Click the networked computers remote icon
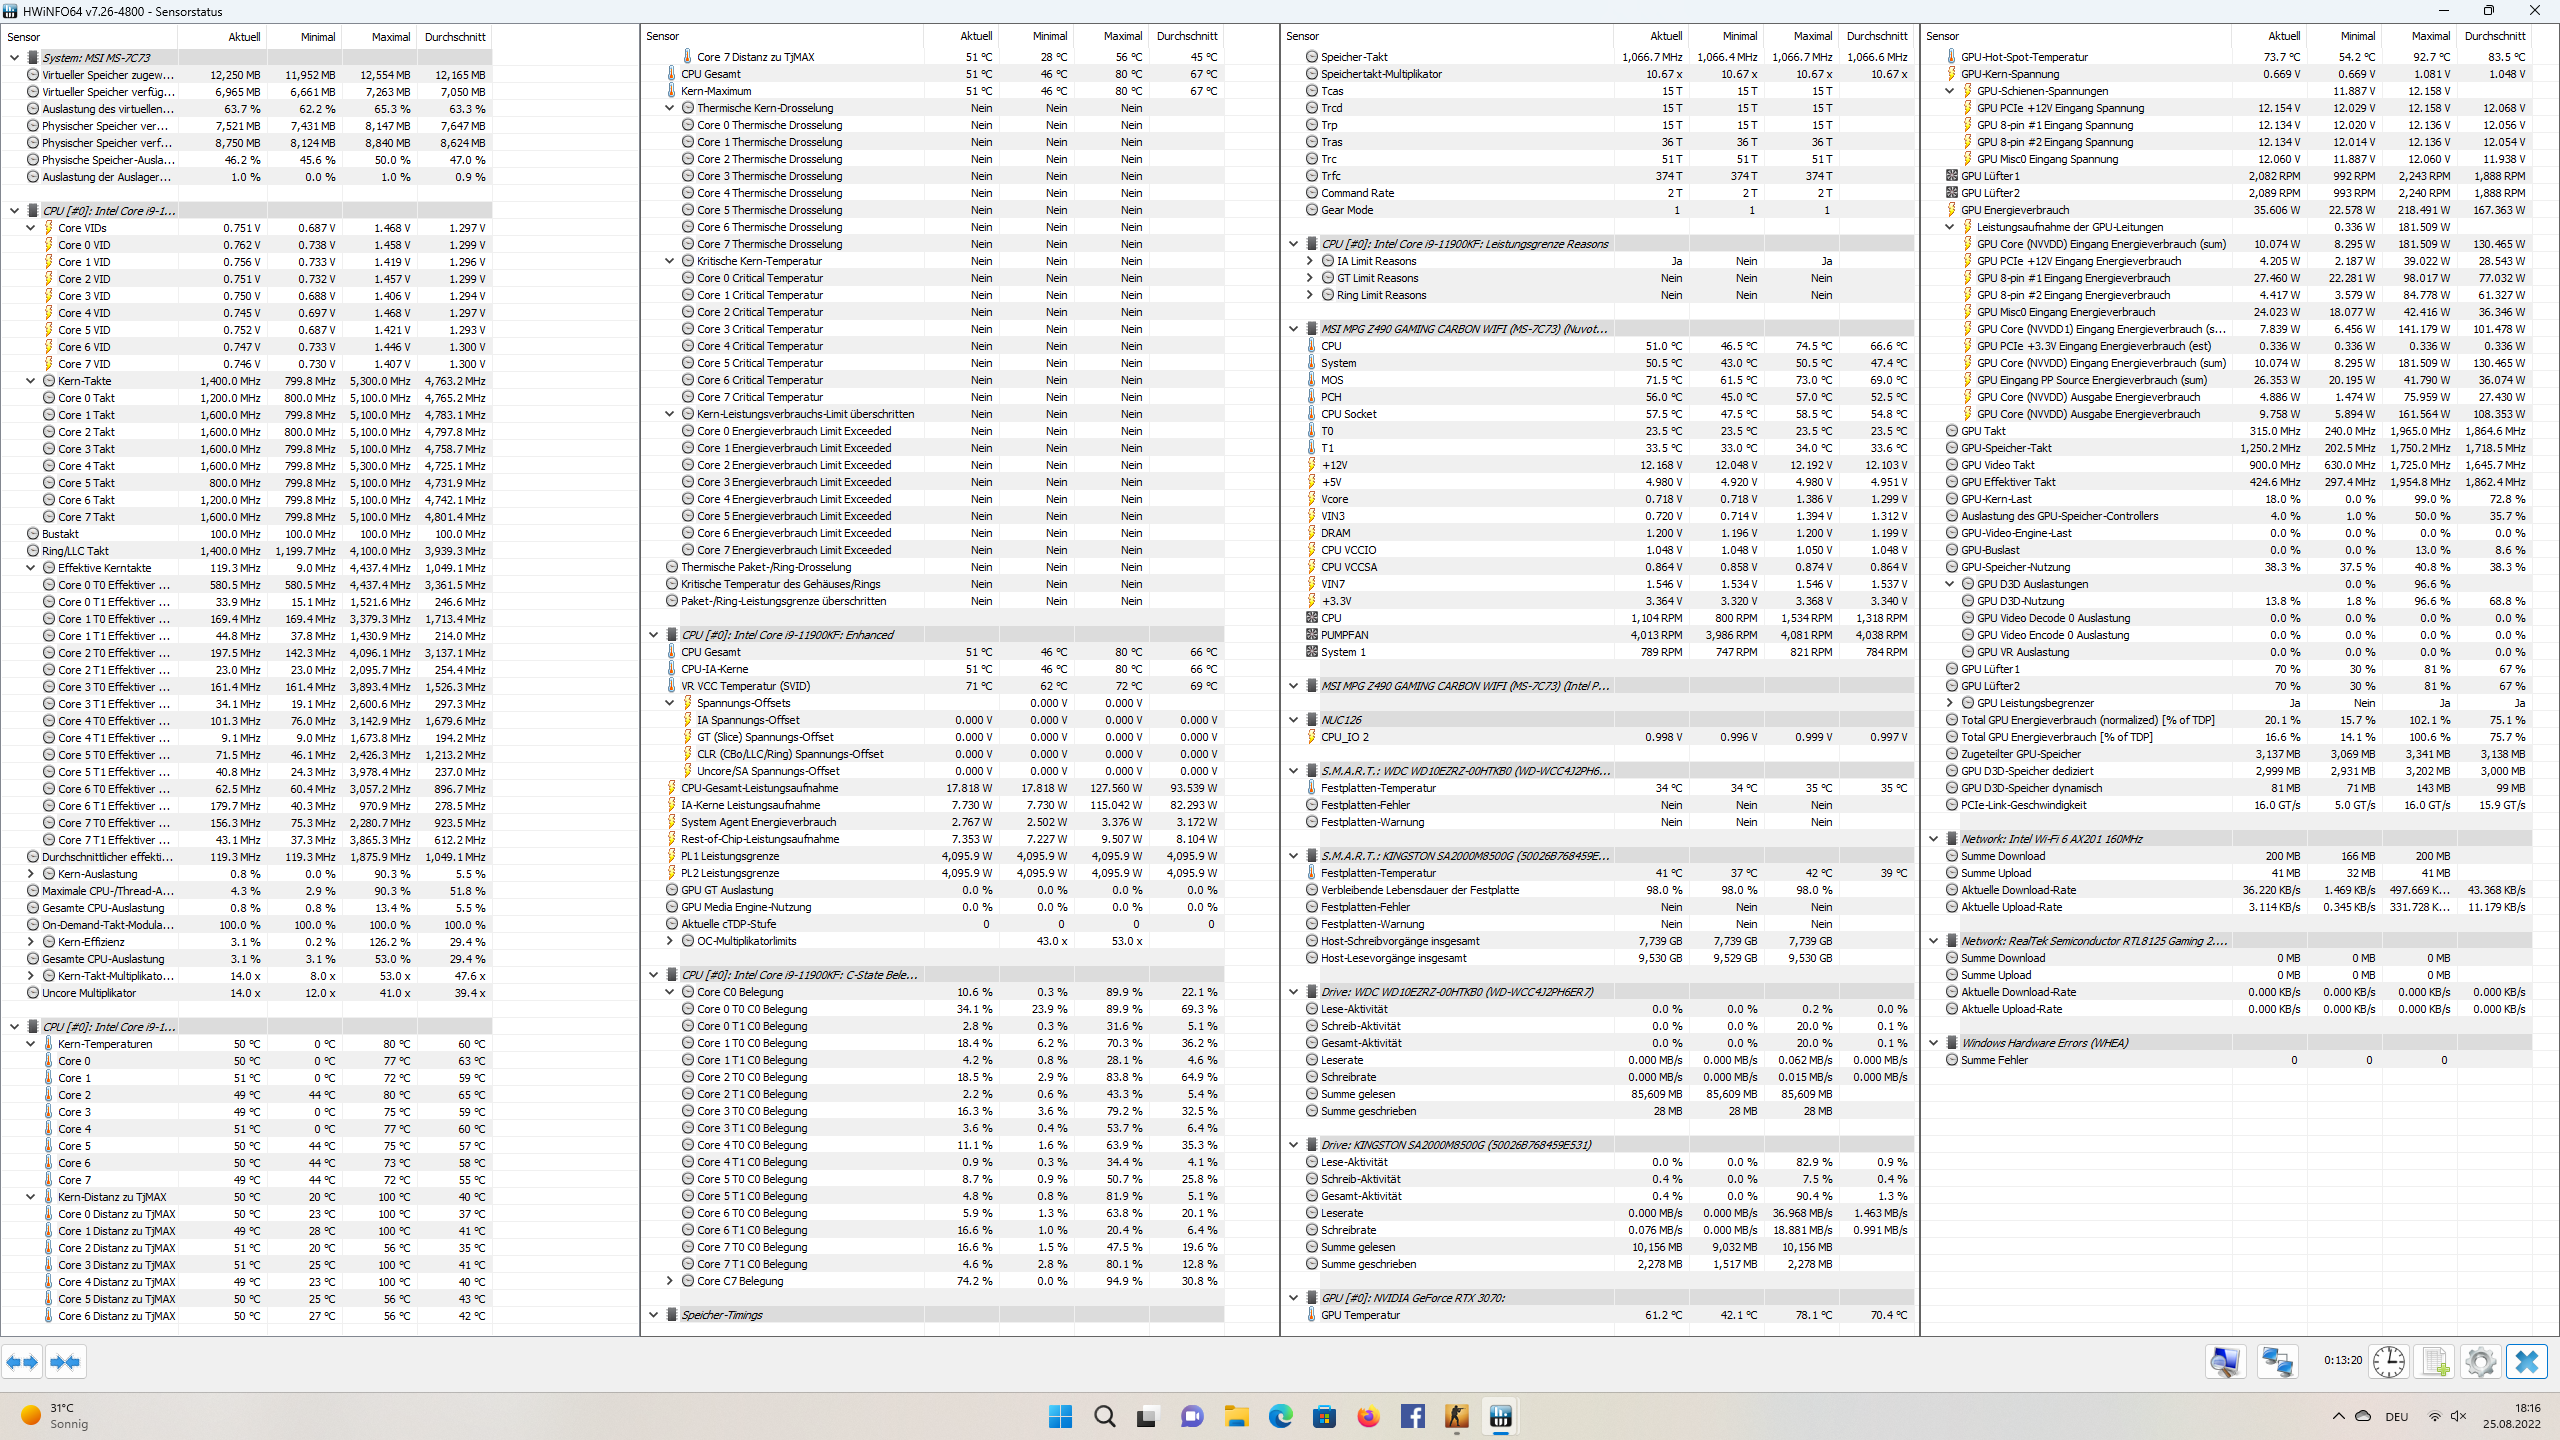The image size is (2560, 1440). coord(2277,1362)
